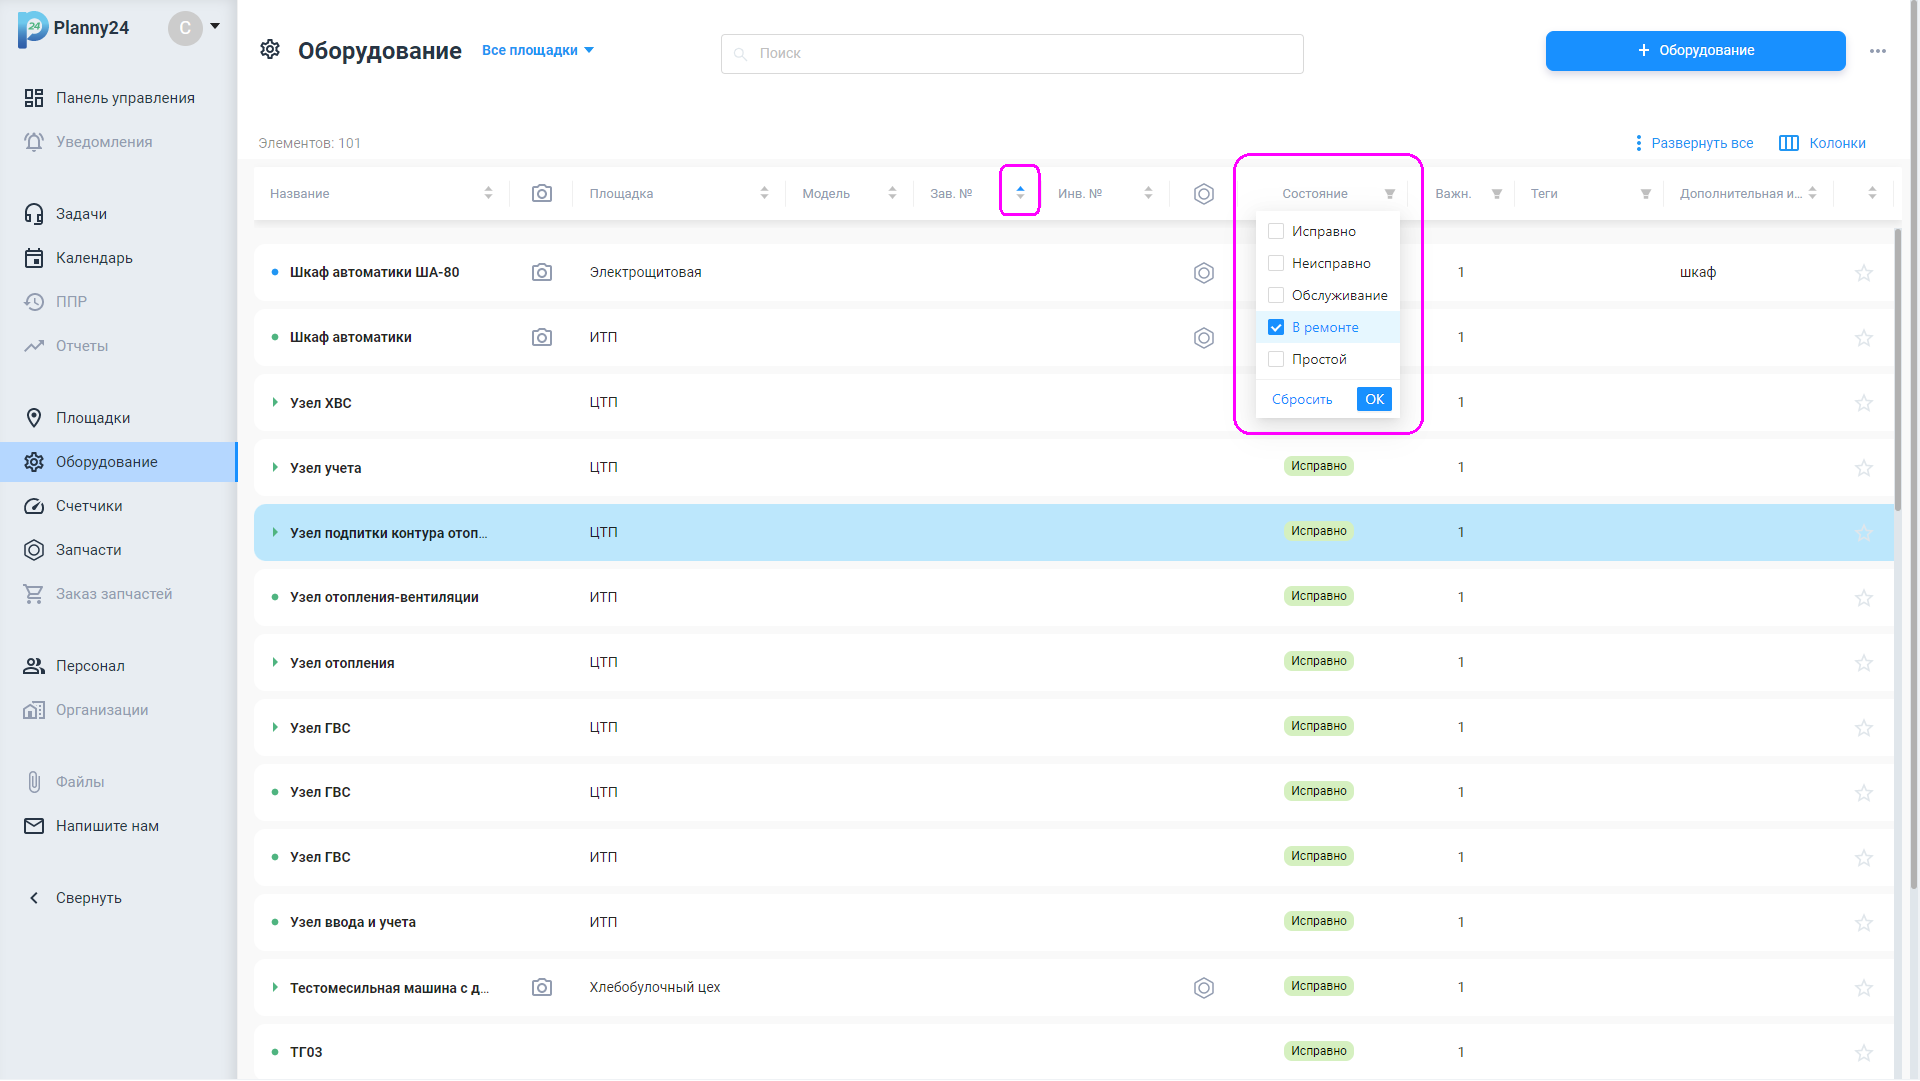
Task: Open photo of Шкаф автоматики ИТП row
Action: click(x=542, y=337)
